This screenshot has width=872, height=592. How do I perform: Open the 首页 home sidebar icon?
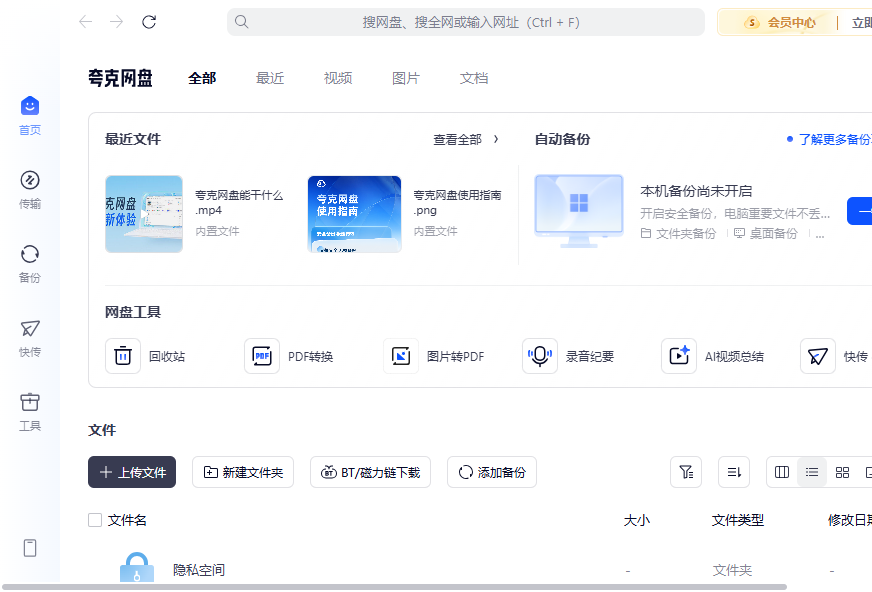(30, 106)
